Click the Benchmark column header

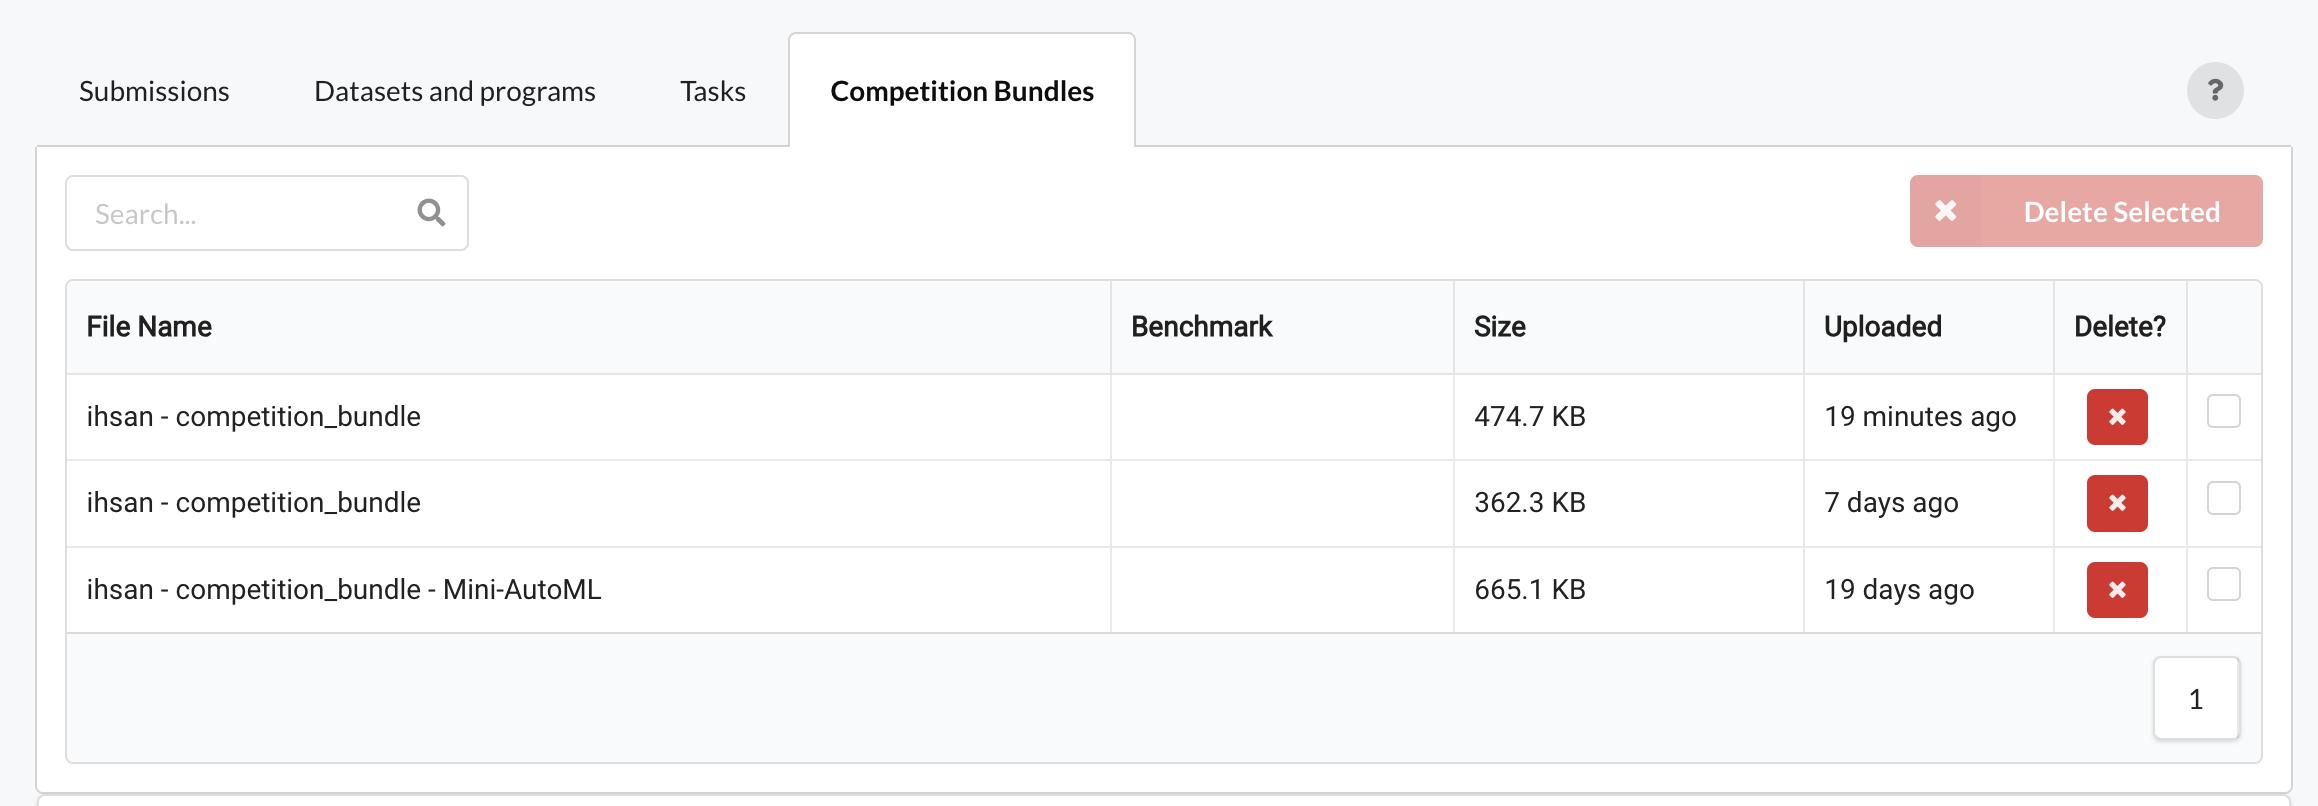[1201, 327]
